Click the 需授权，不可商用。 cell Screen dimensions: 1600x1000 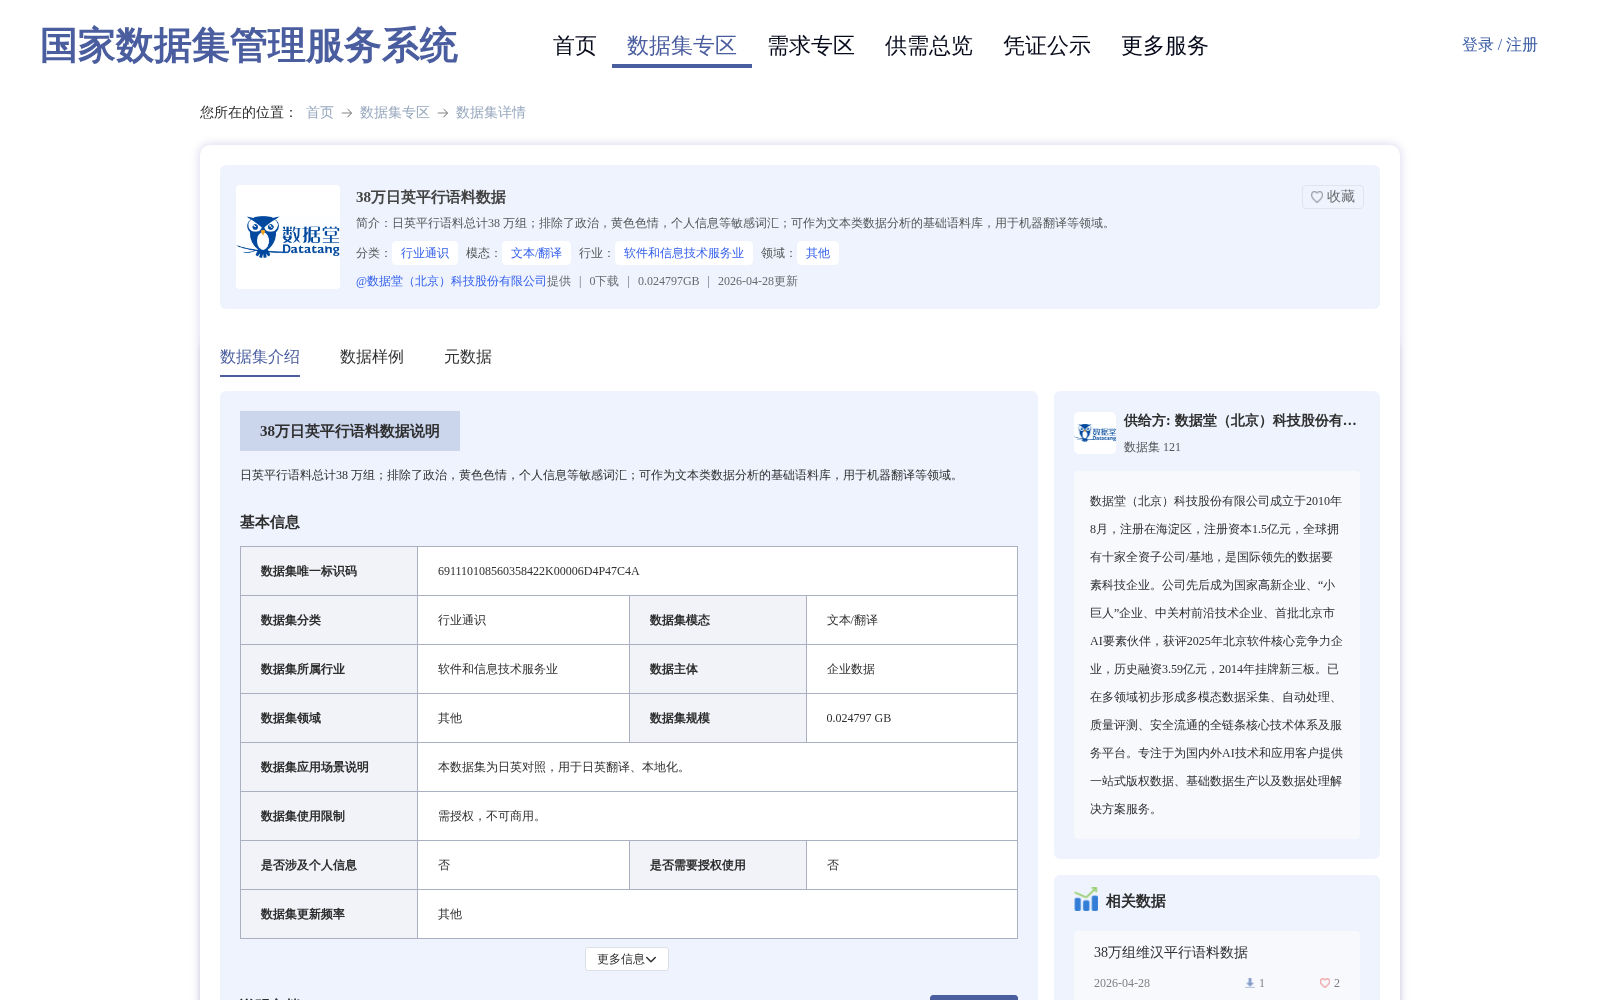click(717, 816)
